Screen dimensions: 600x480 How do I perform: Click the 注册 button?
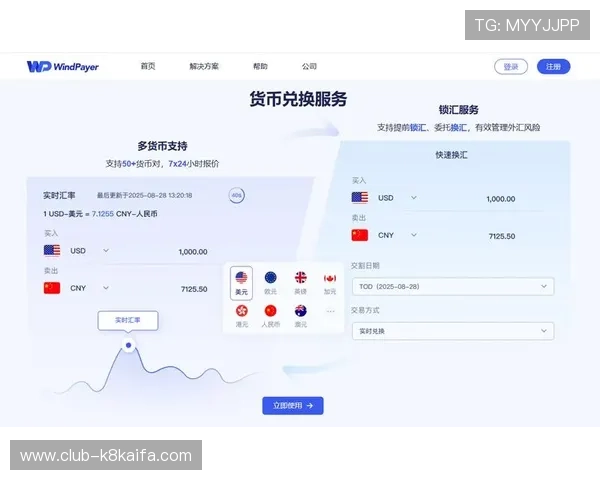[x=553, y=67]
